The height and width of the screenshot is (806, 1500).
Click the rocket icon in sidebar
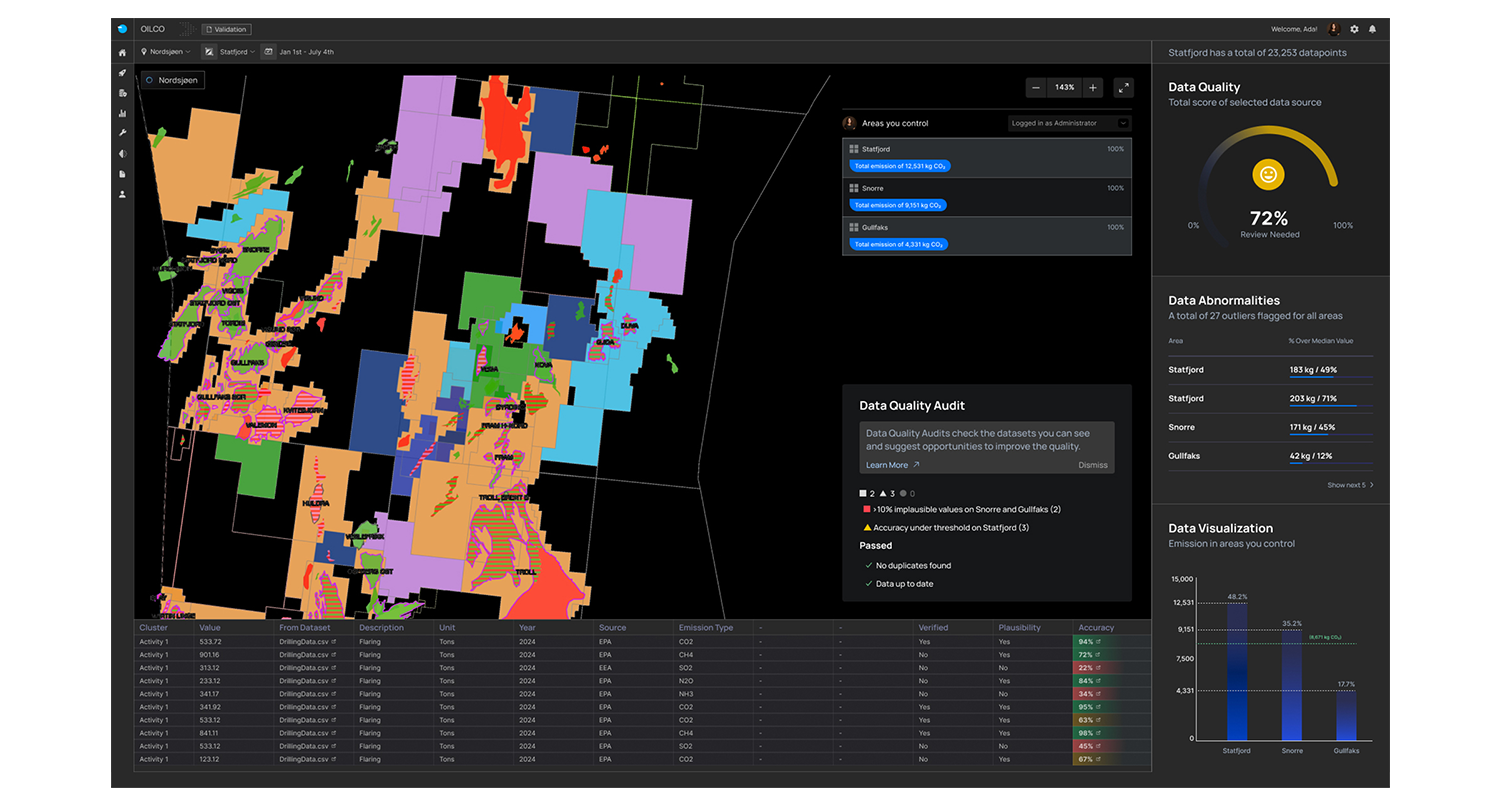tap(122, 73)
